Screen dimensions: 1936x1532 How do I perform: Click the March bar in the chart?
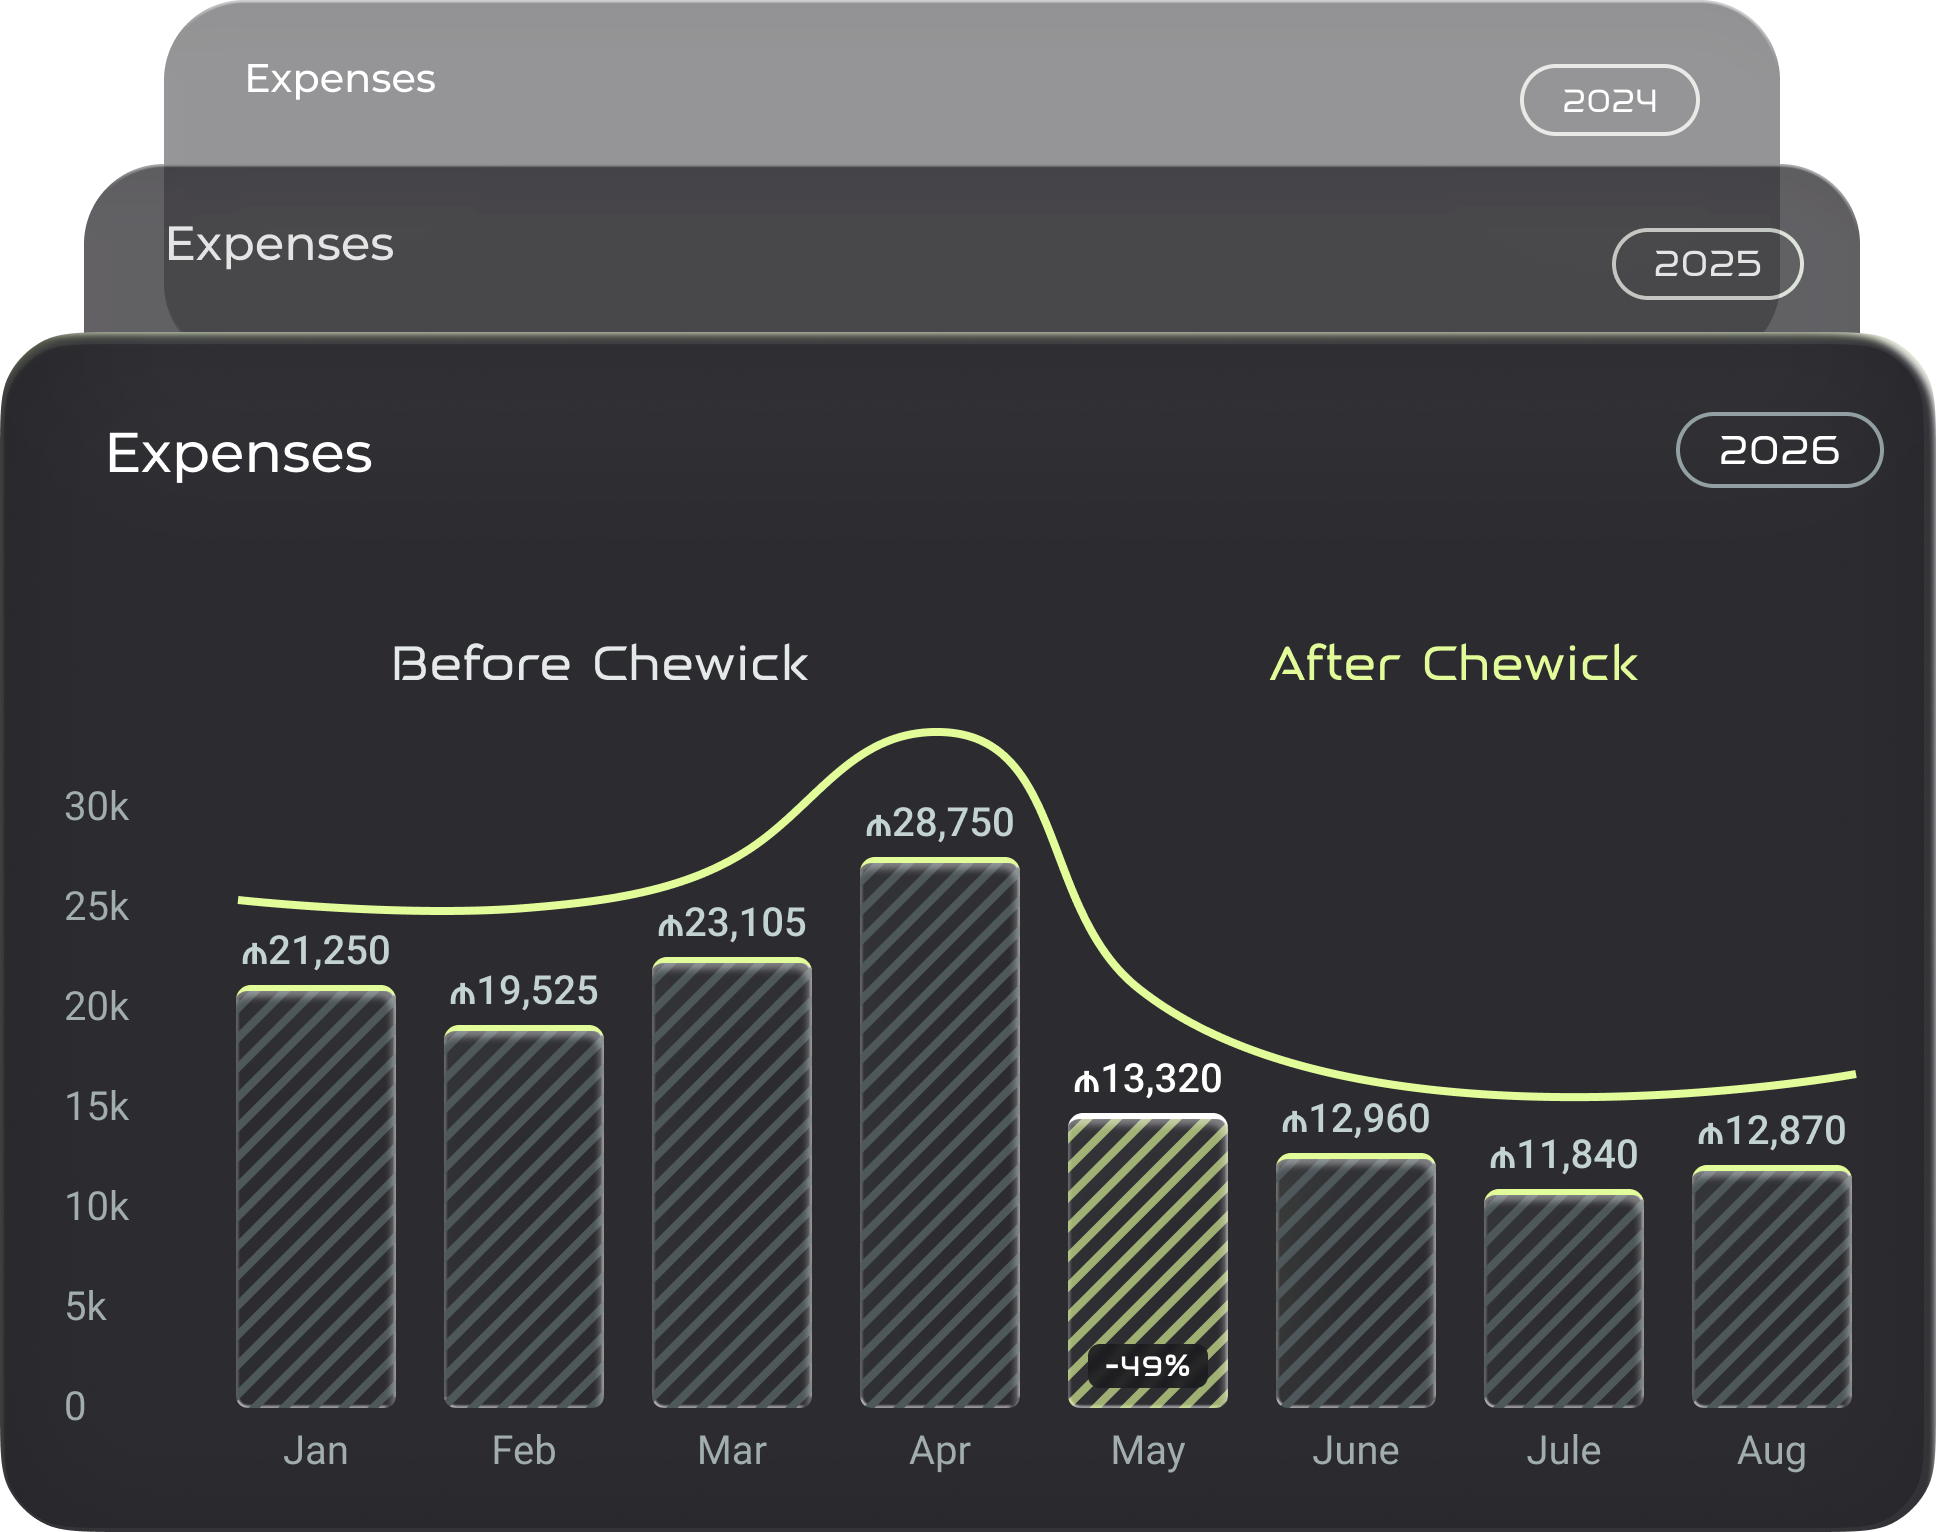pos(732,1182)
